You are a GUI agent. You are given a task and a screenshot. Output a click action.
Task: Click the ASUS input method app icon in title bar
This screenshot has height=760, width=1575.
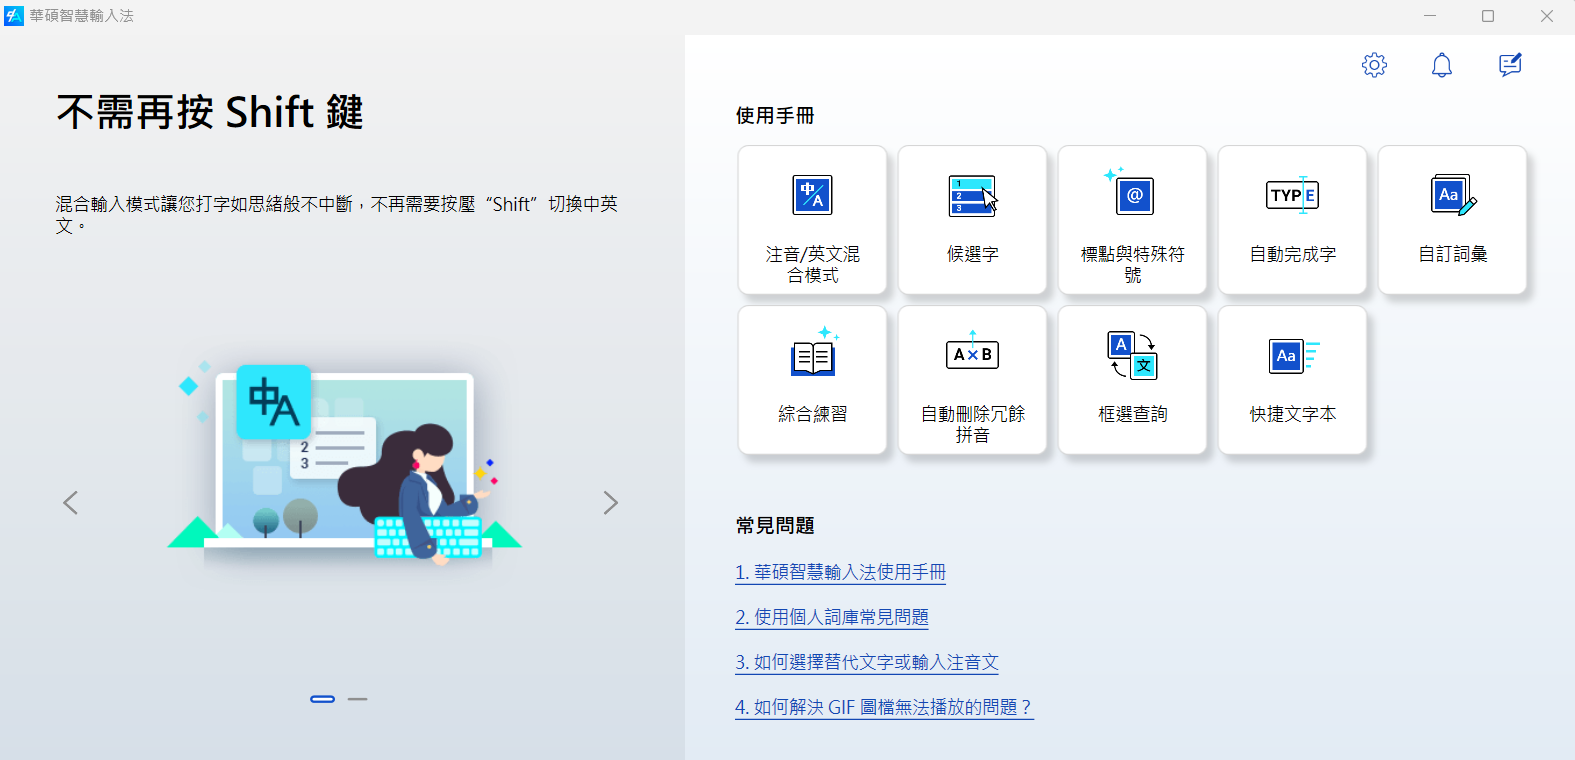pos(14,16)
